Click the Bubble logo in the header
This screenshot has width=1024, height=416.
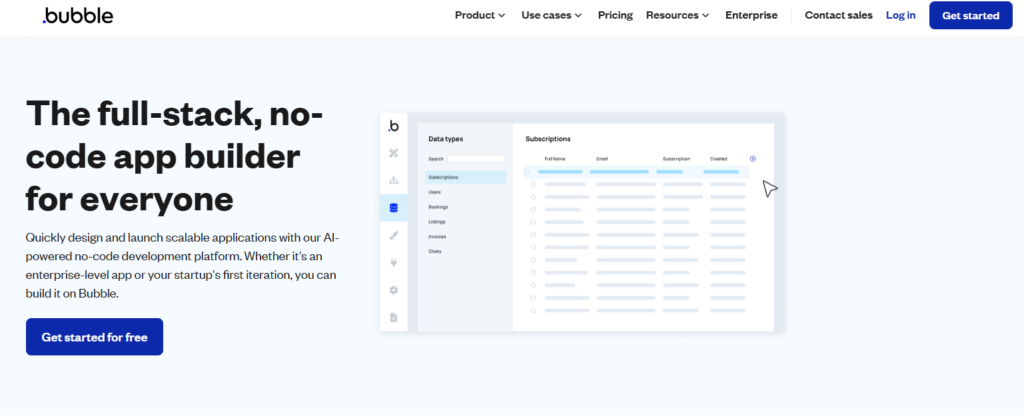pos(78,15)
